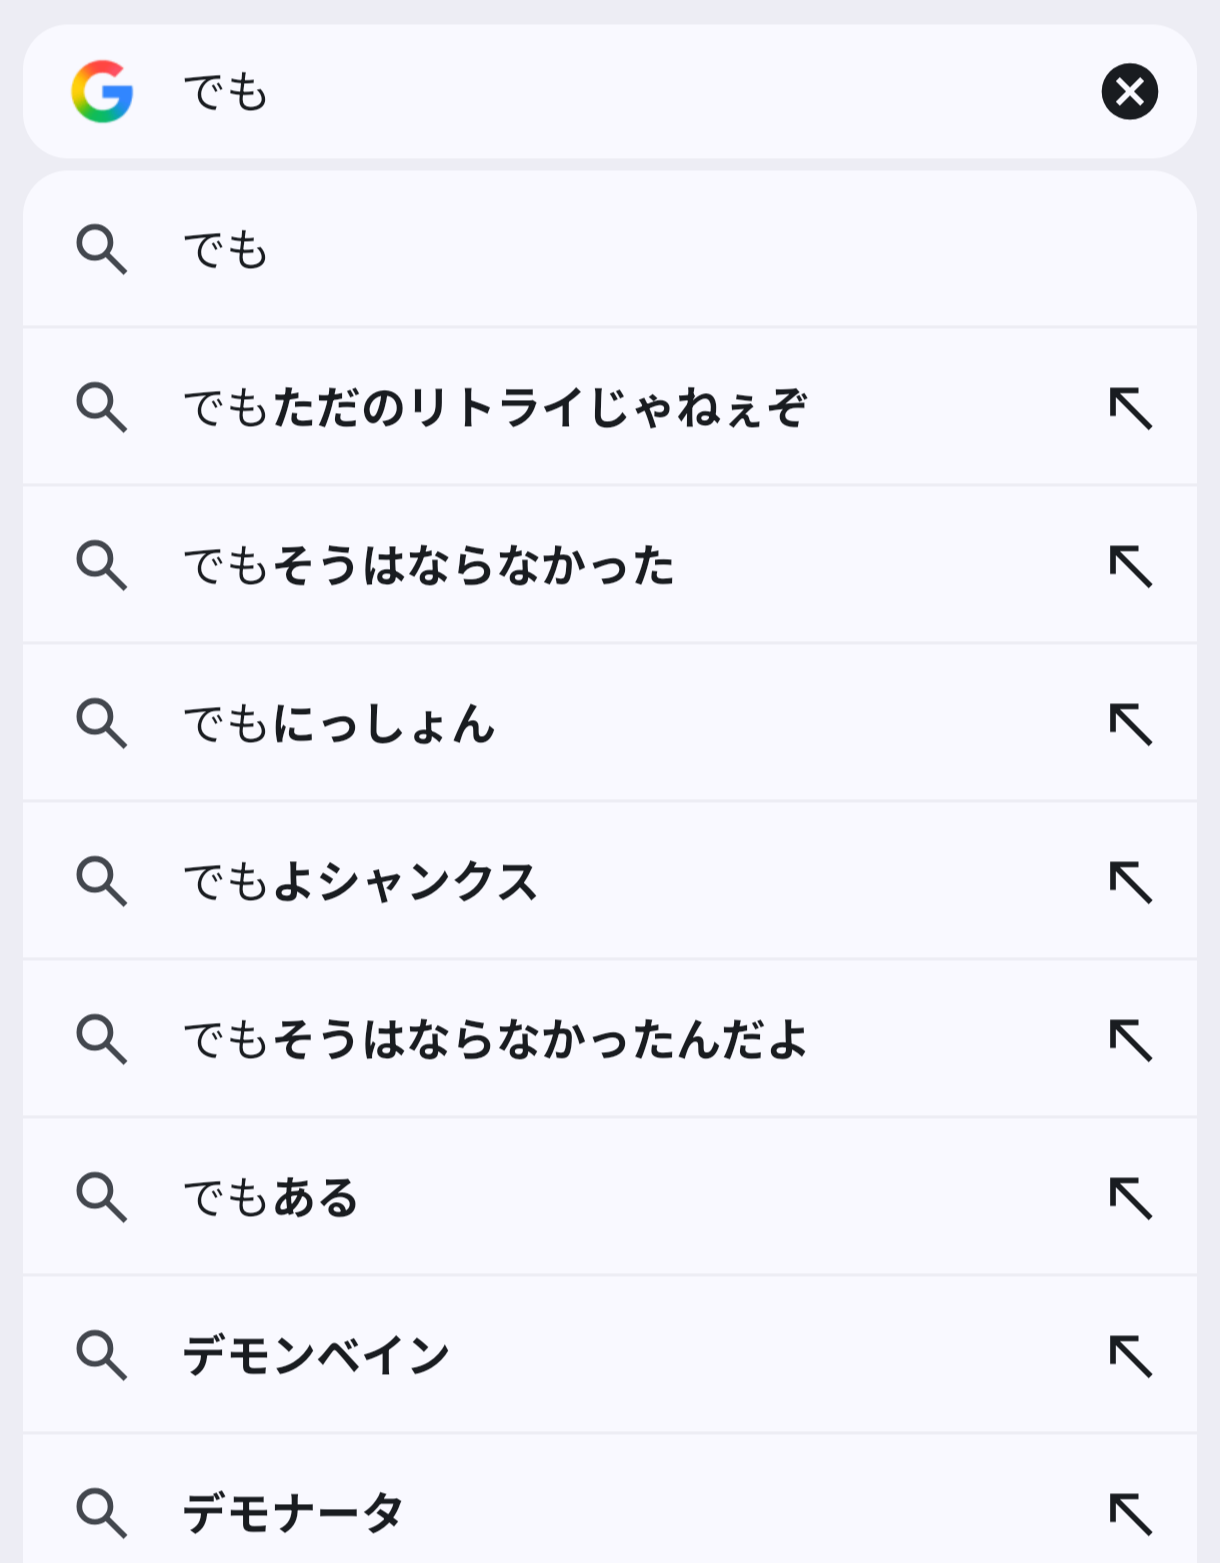
Task: Click arrow icon next to でもよシャンクス
Action: click(1131, 882)
